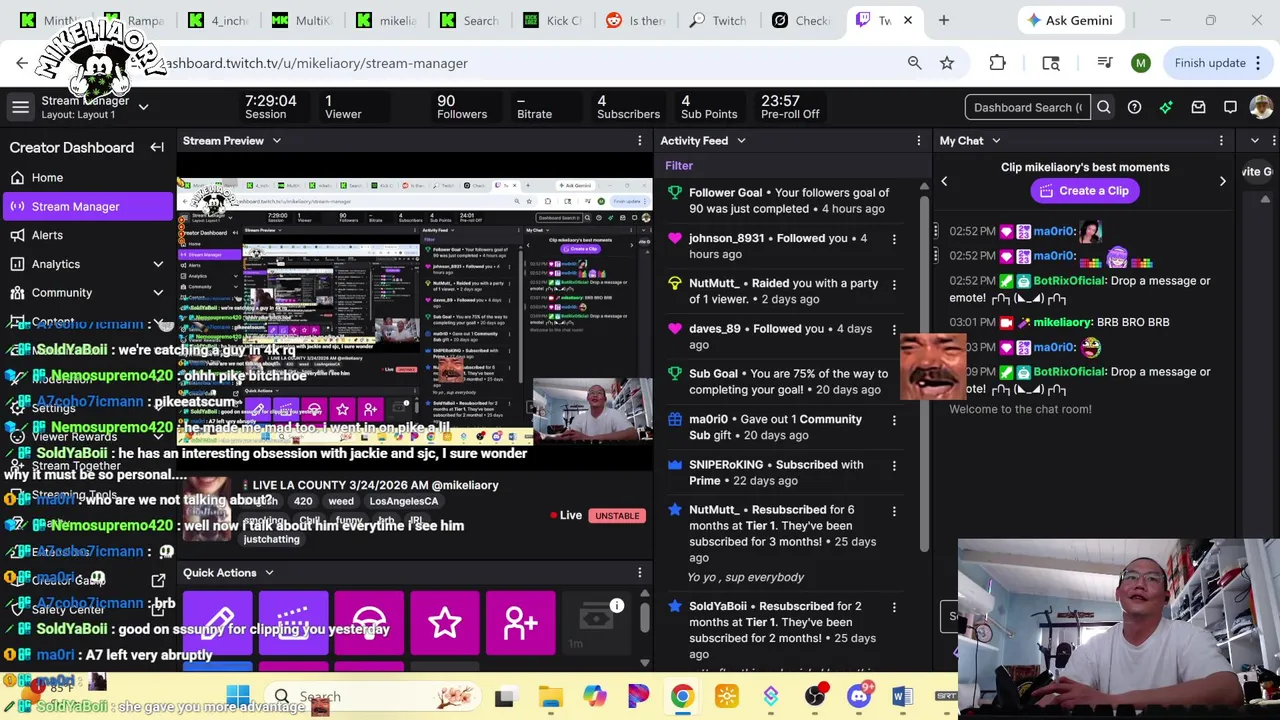
Task: Open options for NutMutt_ raid event
Action: (894, 284)
